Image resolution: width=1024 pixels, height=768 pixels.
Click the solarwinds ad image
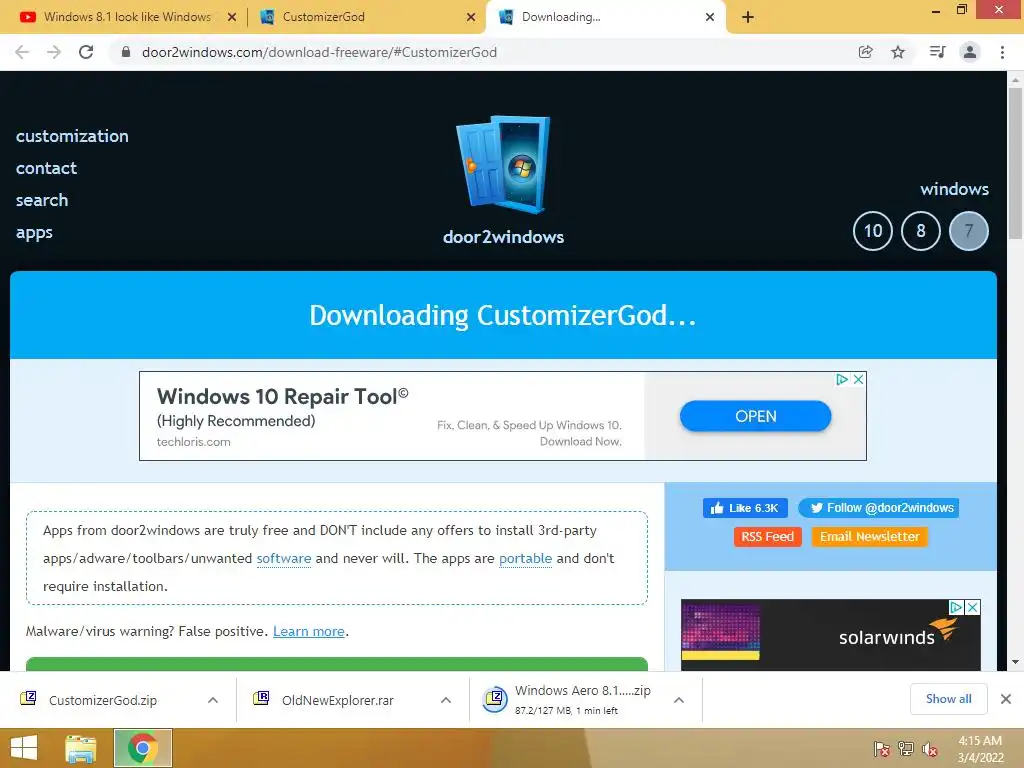(831, 635)
